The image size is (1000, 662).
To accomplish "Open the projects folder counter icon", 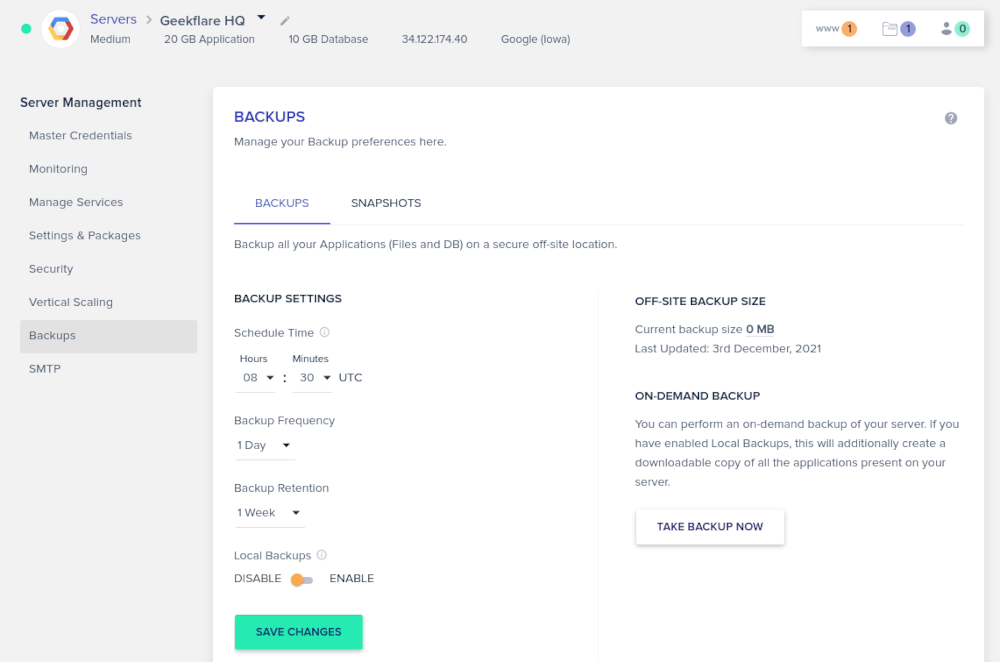I will (x=898, y=29).
